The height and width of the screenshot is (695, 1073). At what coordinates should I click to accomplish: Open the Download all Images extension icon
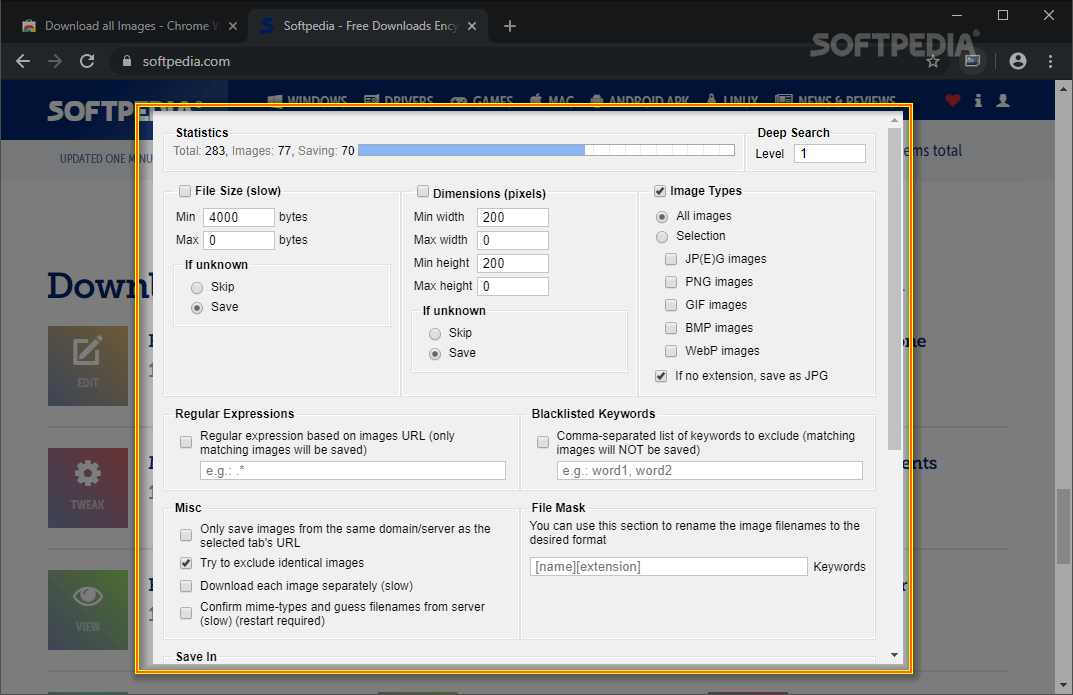pyautogui.click(x=972, y=61)
